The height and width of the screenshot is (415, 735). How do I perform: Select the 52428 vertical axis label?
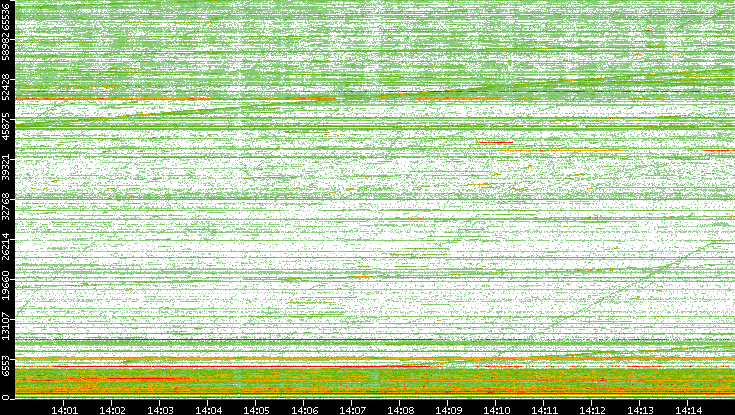(x=5, y=87)
